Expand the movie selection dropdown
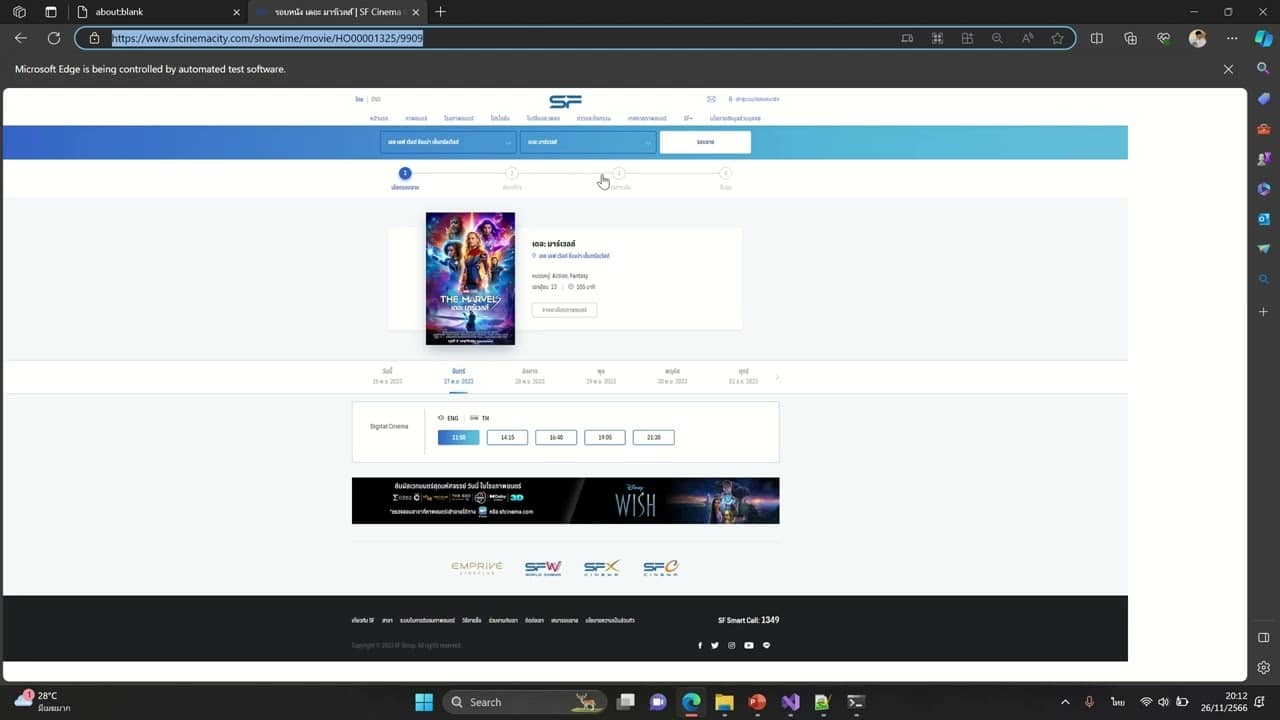 tap(588, 142)
